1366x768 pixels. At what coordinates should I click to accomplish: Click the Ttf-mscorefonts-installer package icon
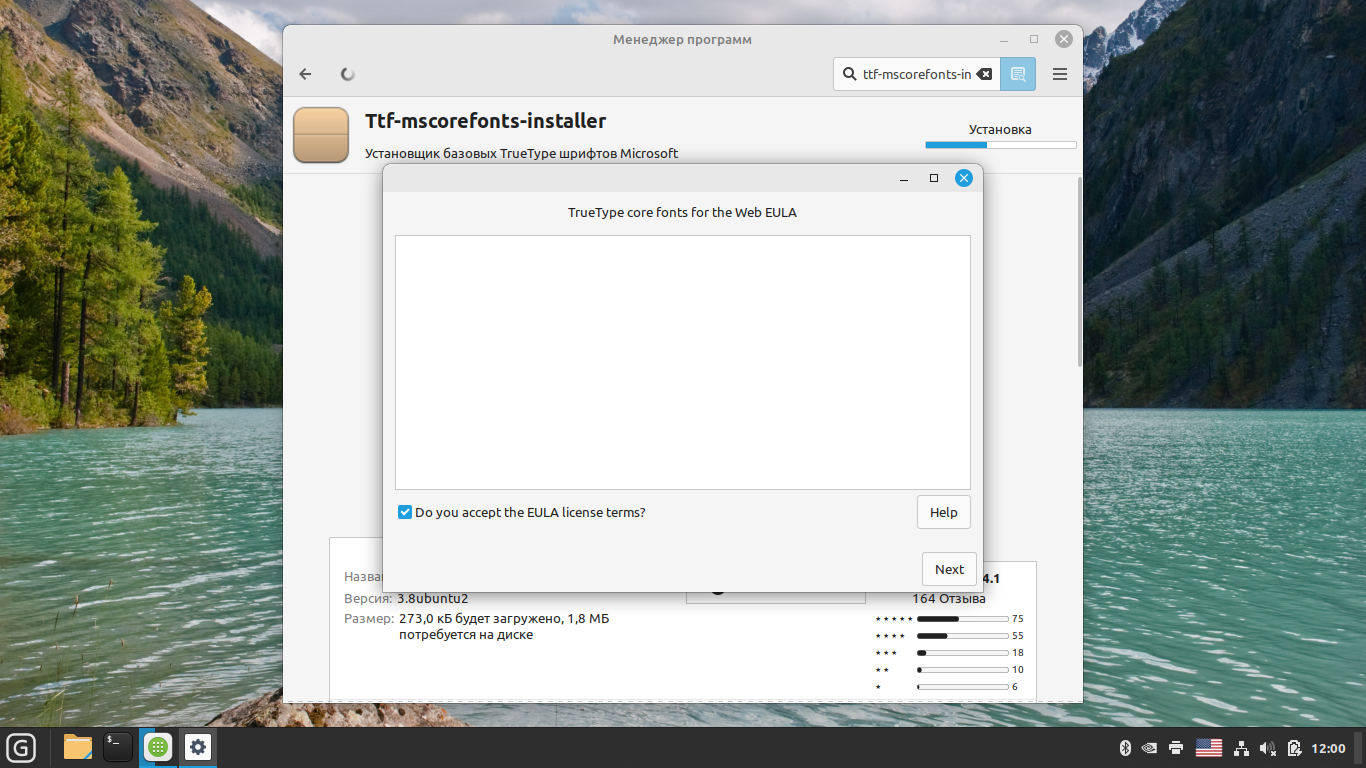pyautogui.click(x=321, y=135)
